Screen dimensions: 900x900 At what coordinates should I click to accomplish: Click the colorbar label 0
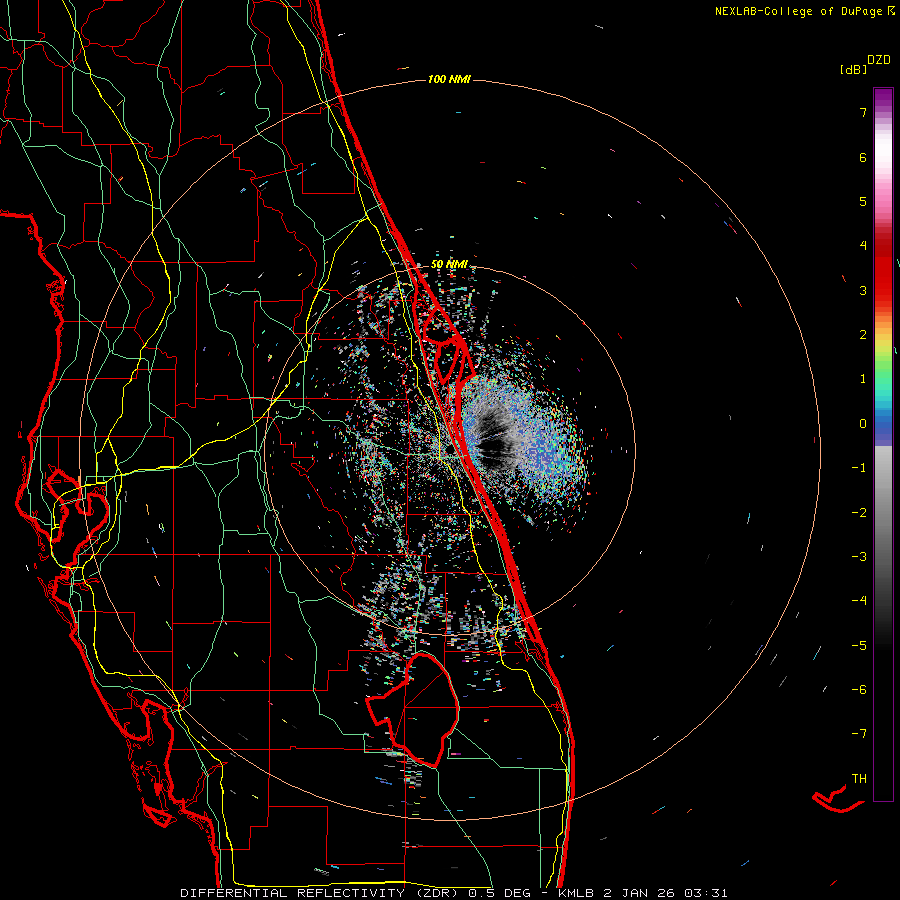pos(863,424)
